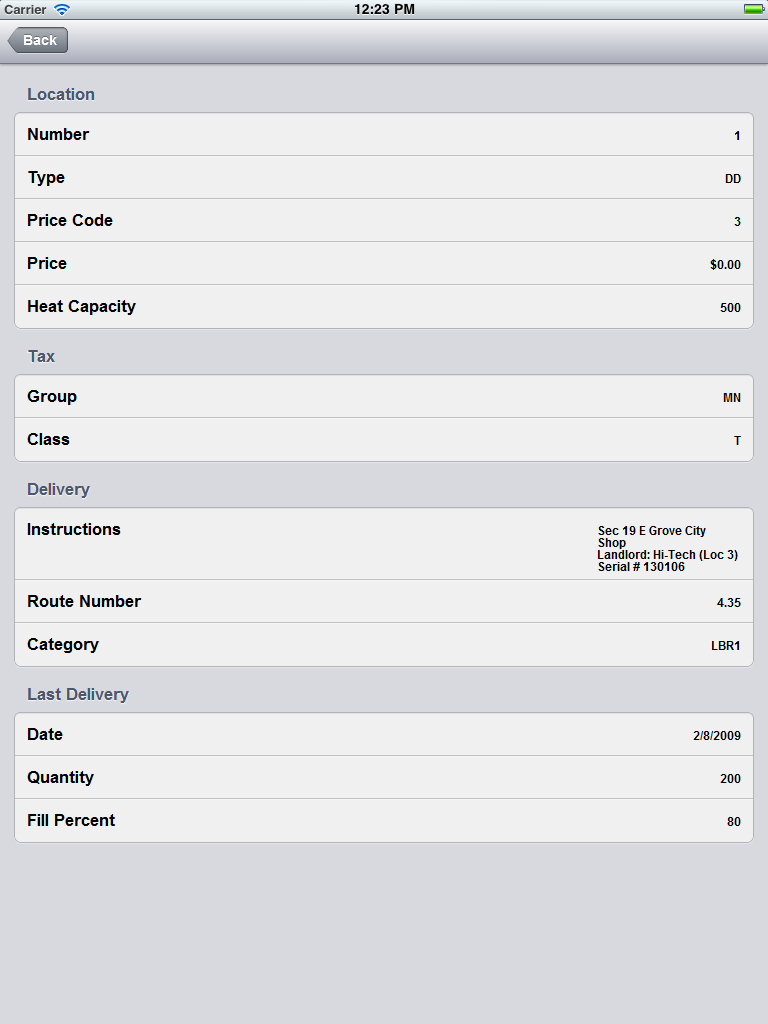Image resolution: width=768 pixels, height=1024 pixels.
Task: Select the Price Code row
Action: coord(384,220)
